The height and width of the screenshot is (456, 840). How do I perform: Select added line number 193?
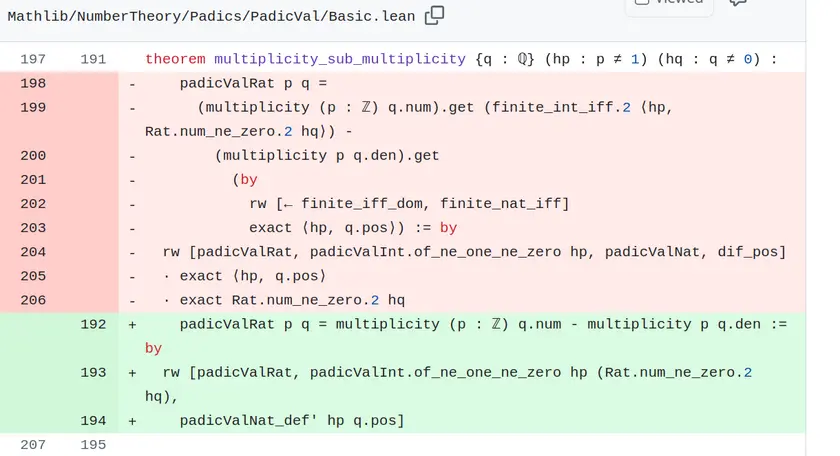93,372
